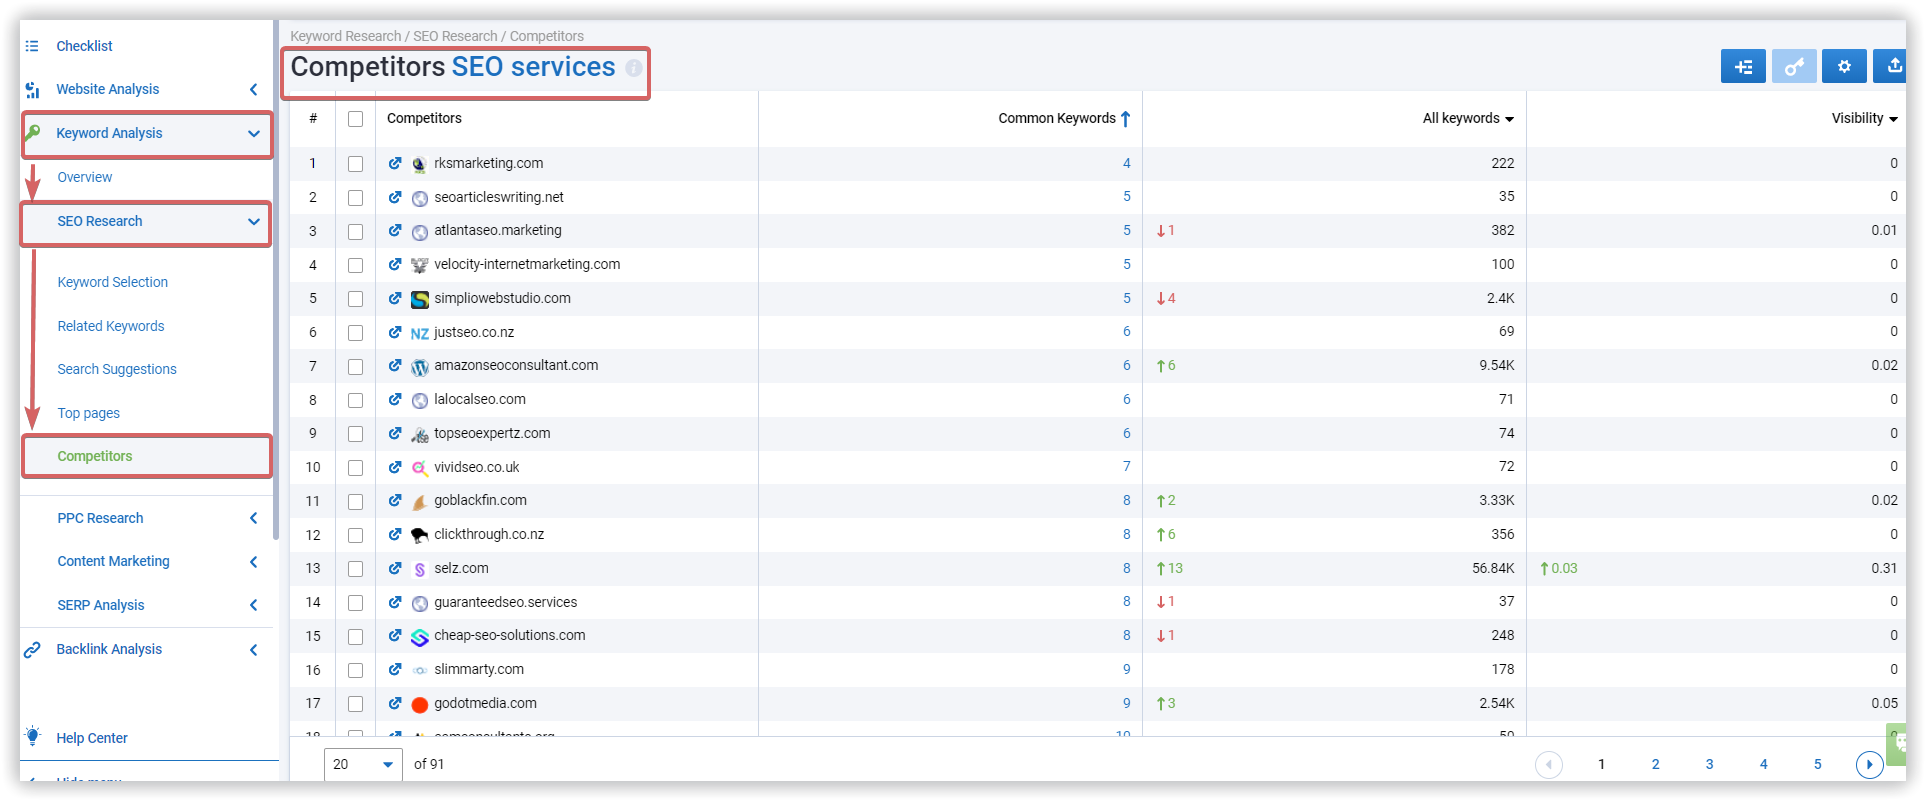The height and width of the screenshot is (801, 1926).
Task: Click the Checklist list icon
Action: pos(32,46)
